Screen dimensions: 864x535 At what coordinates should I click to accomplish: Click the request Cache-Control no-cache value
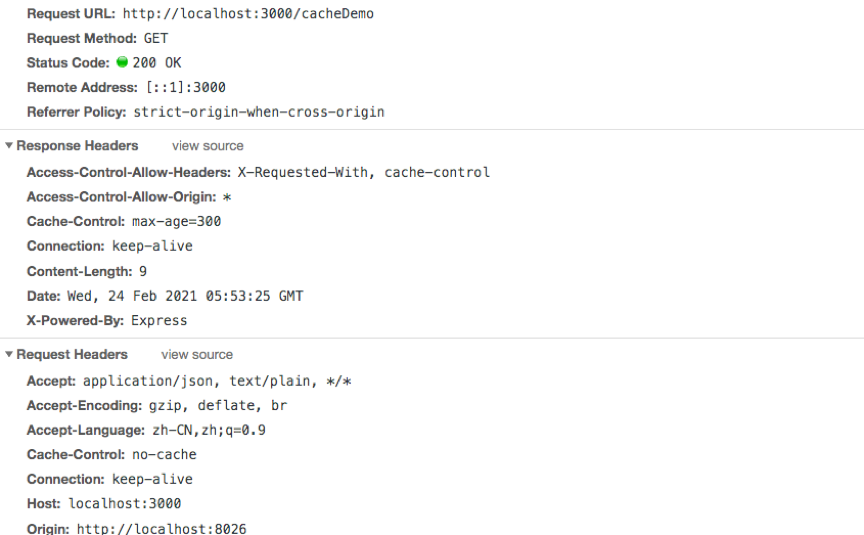pyautogui.click(x=164, y=455)
